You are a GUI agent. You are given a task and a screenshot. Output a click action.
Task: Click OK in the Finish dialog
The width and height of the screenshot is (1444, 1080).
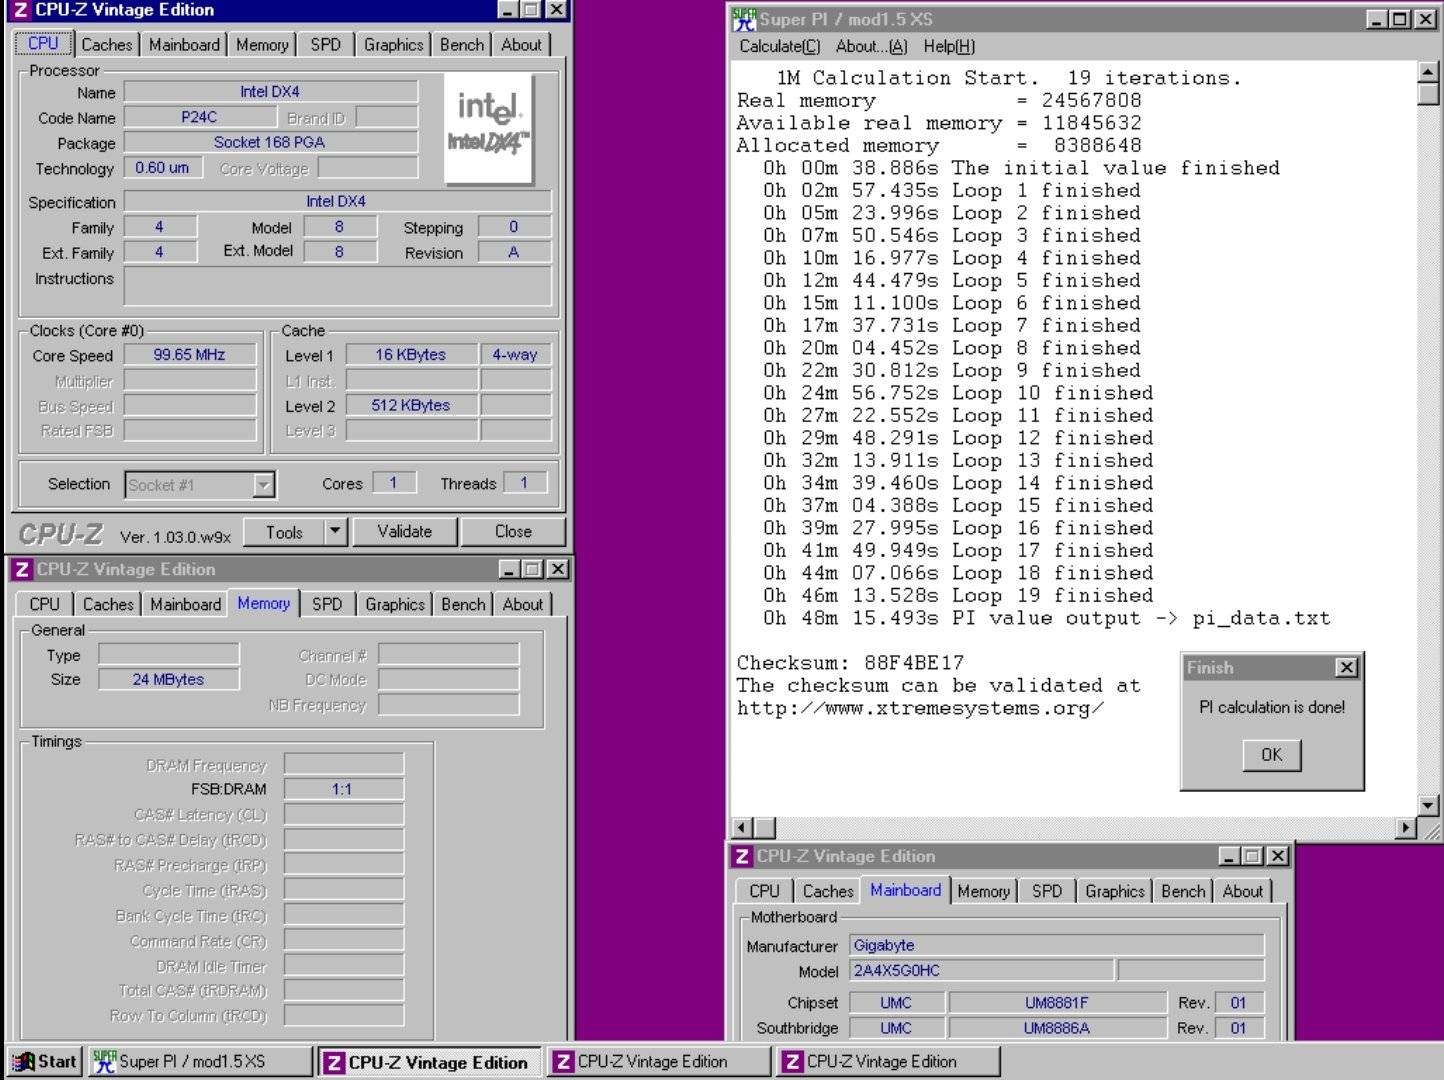[1271, 755]
